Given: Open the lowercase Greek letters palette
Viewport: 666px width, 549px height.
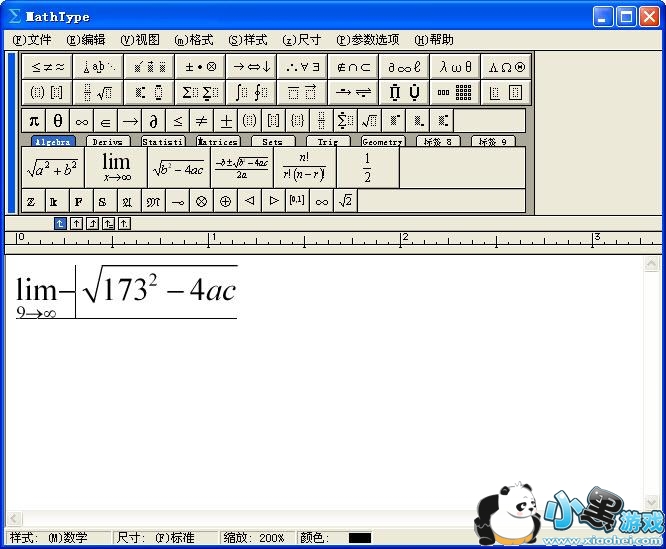Looking at the screenshot, I should pyautogui.click(x=455, y=67).
